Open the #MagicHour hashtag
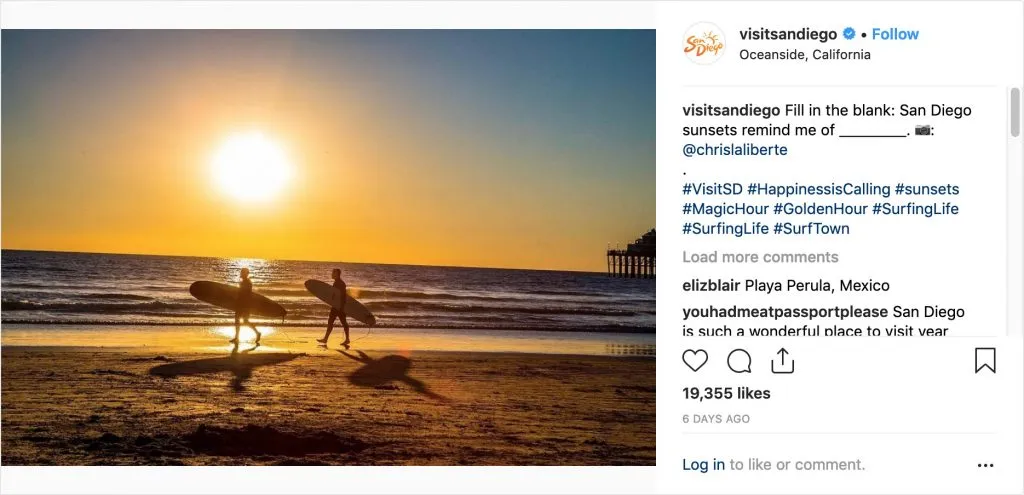 pos(725,209)
